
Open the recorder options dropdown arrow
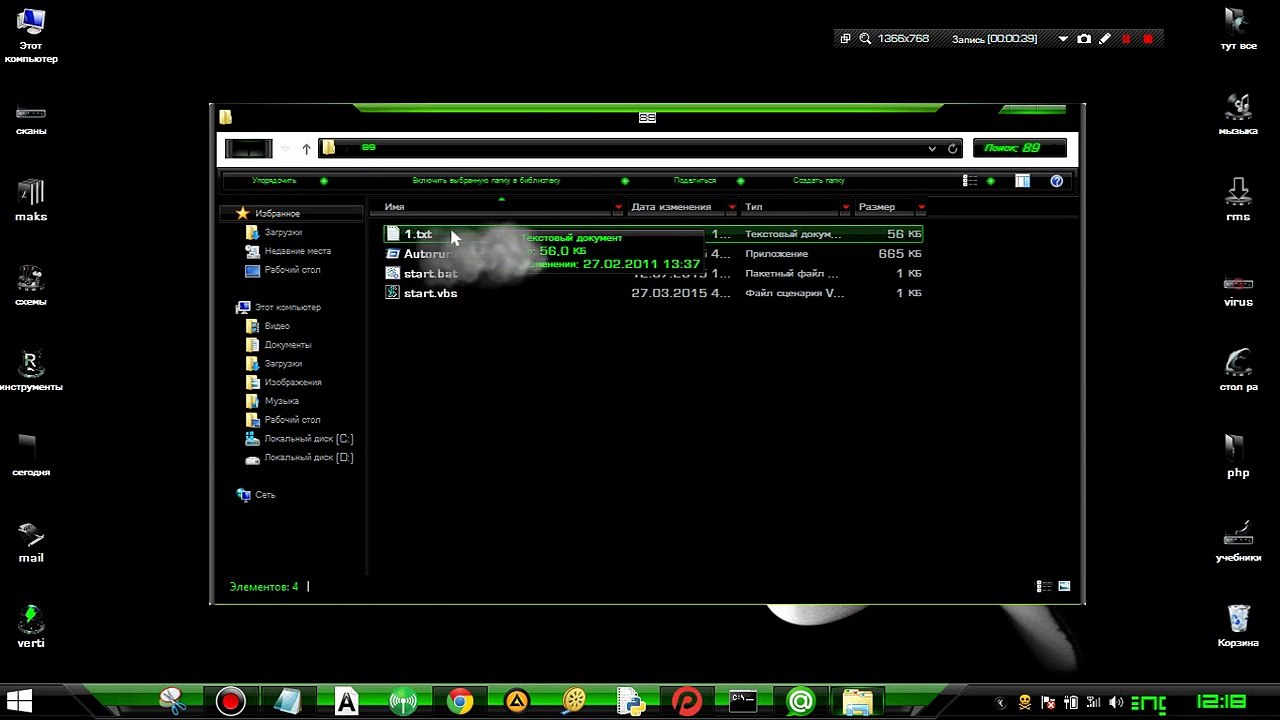[1062, 39]
